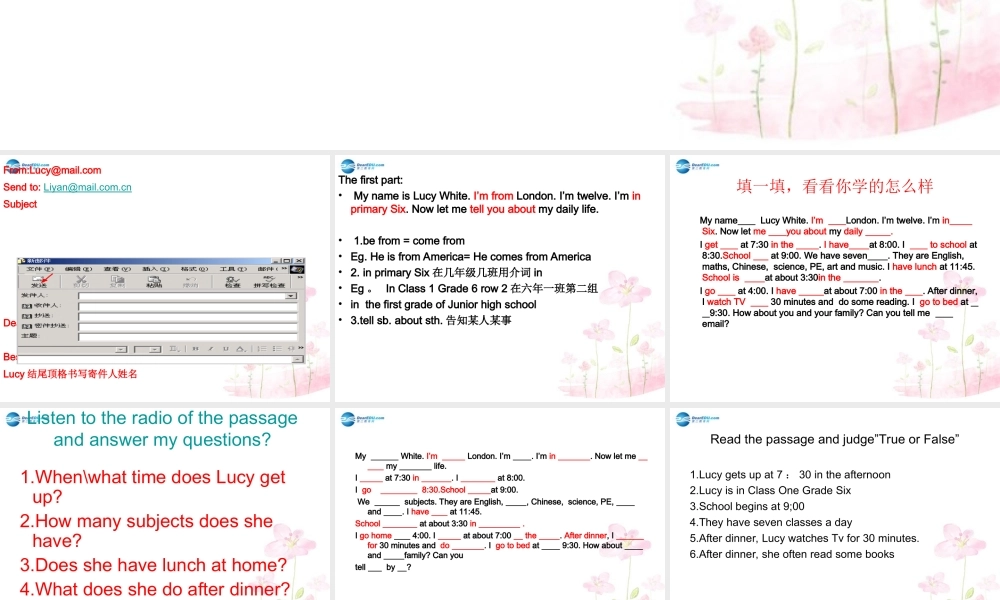Click question '2.How many subjects does she have?'
Screen dimensions: 1000x600
[146, 530]
